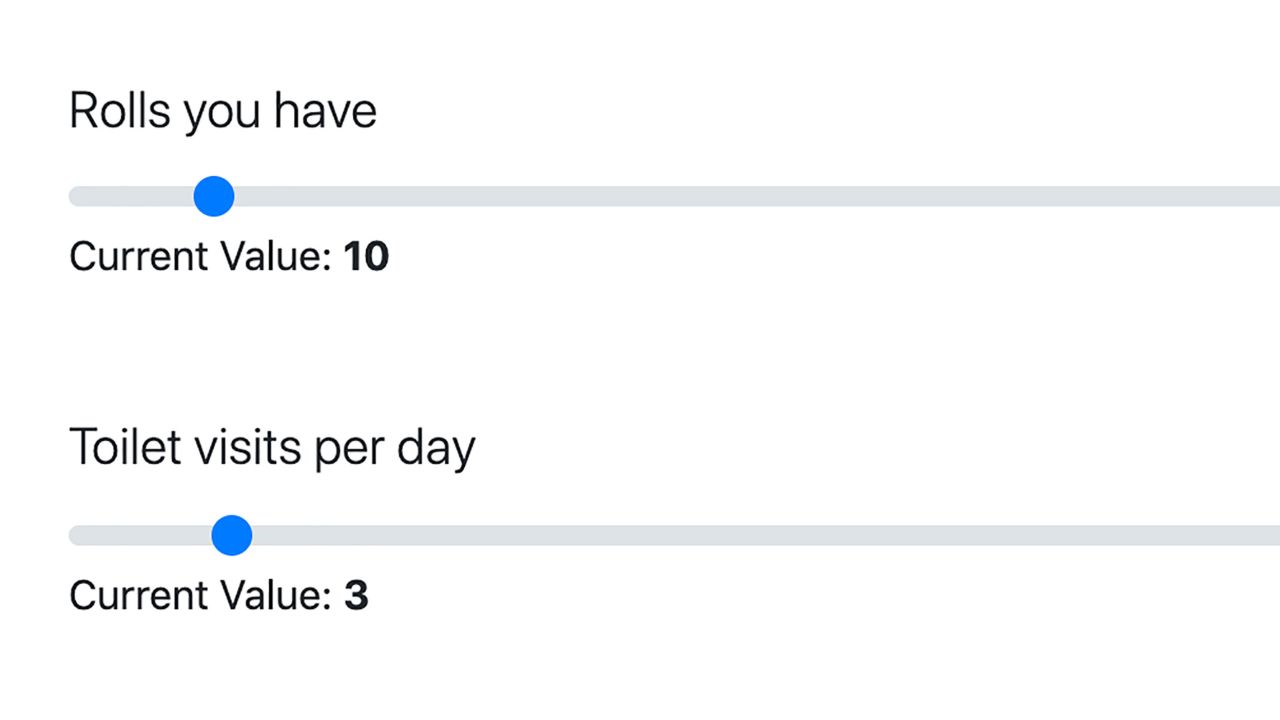1280x720 pixels.
Task: Click 'Current Value:' text under Rolls slider
Action: [200, 257]
